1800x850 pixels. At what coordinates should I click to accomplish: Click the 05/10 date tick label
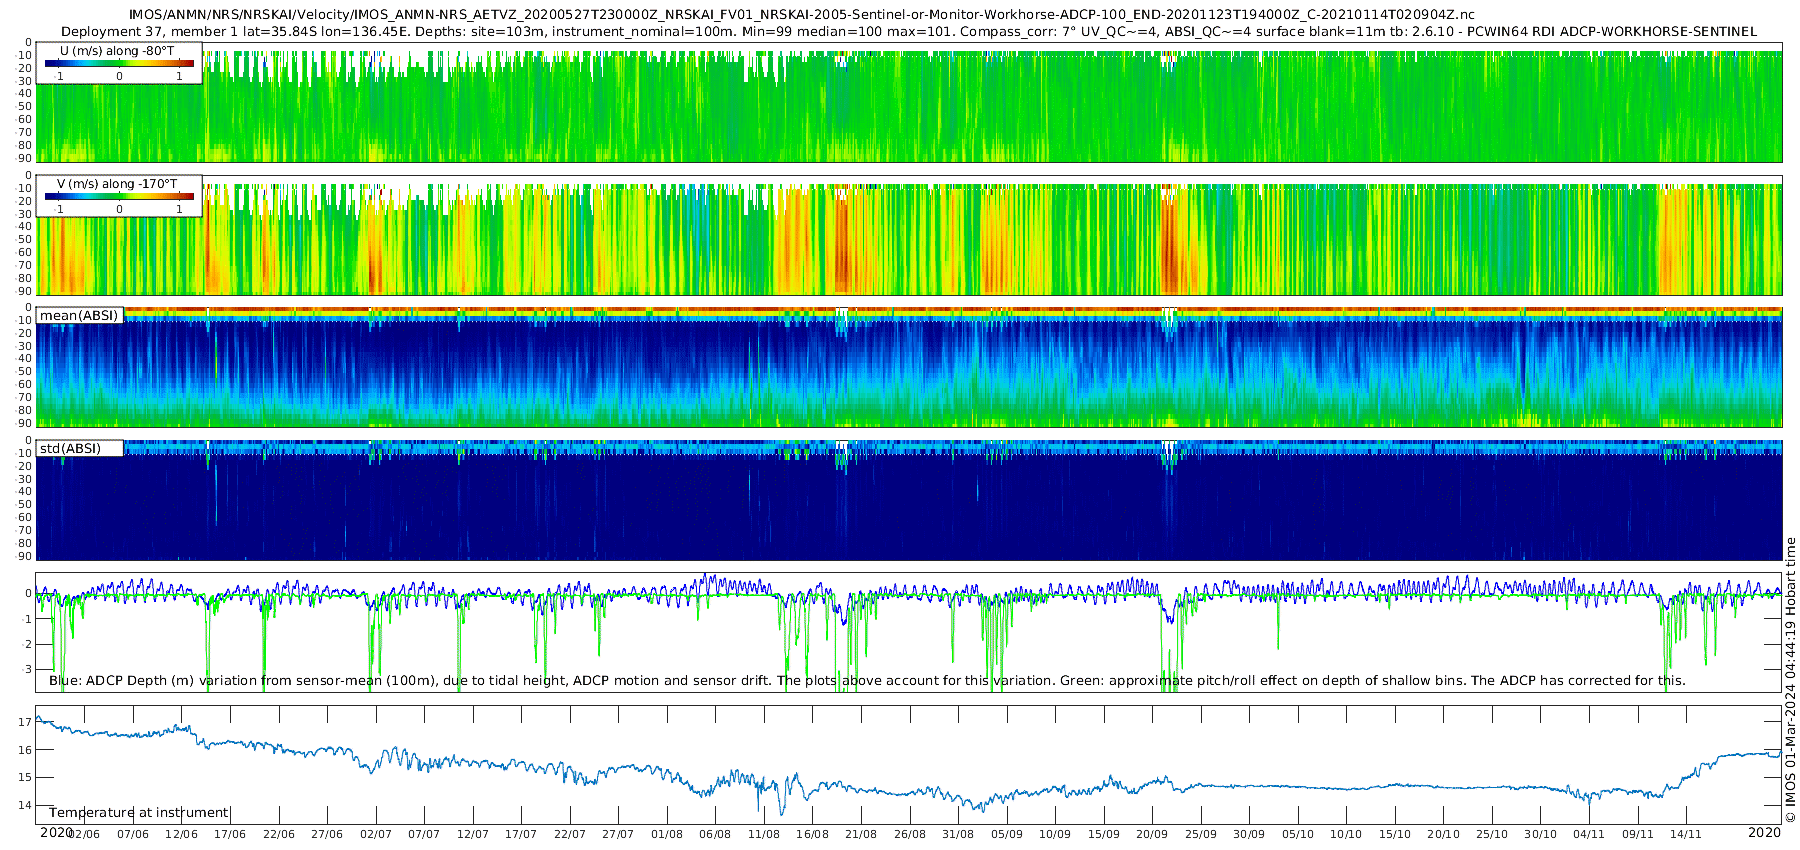tap(1297, 835)
